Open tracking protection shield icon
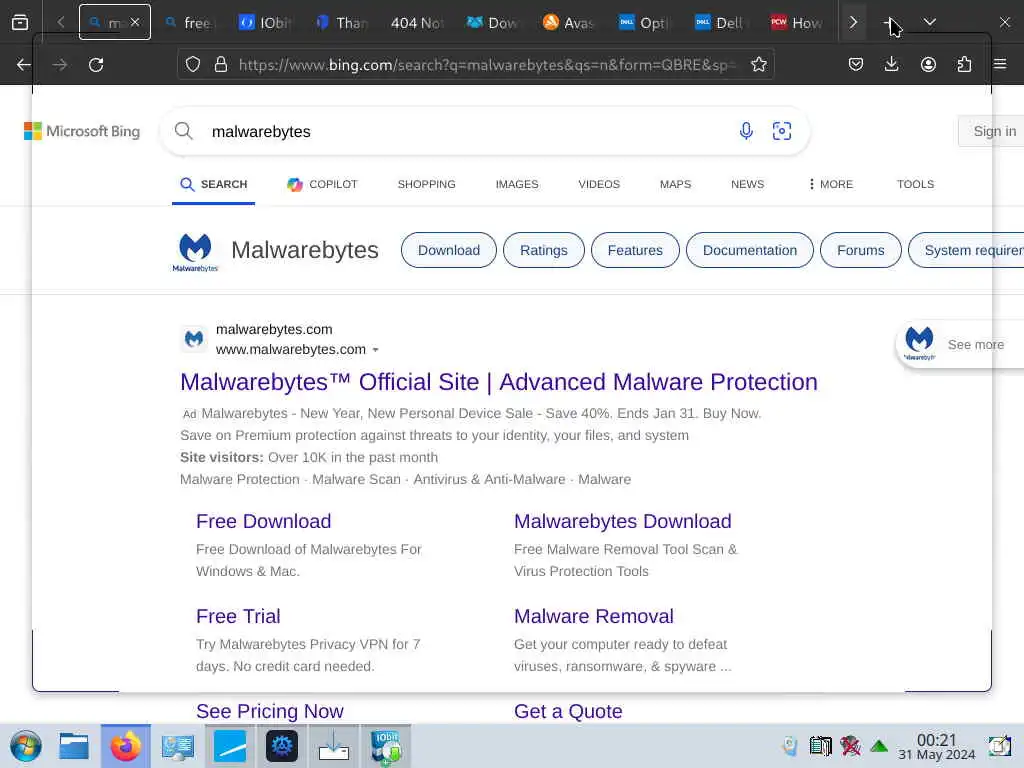The height and width of the screenshot is (768, 1024). point(193,65)
